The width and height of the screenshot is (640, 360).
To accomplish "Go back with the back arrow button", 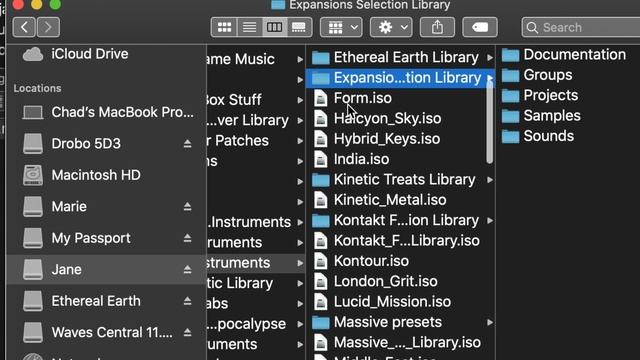I will (24, 27).
